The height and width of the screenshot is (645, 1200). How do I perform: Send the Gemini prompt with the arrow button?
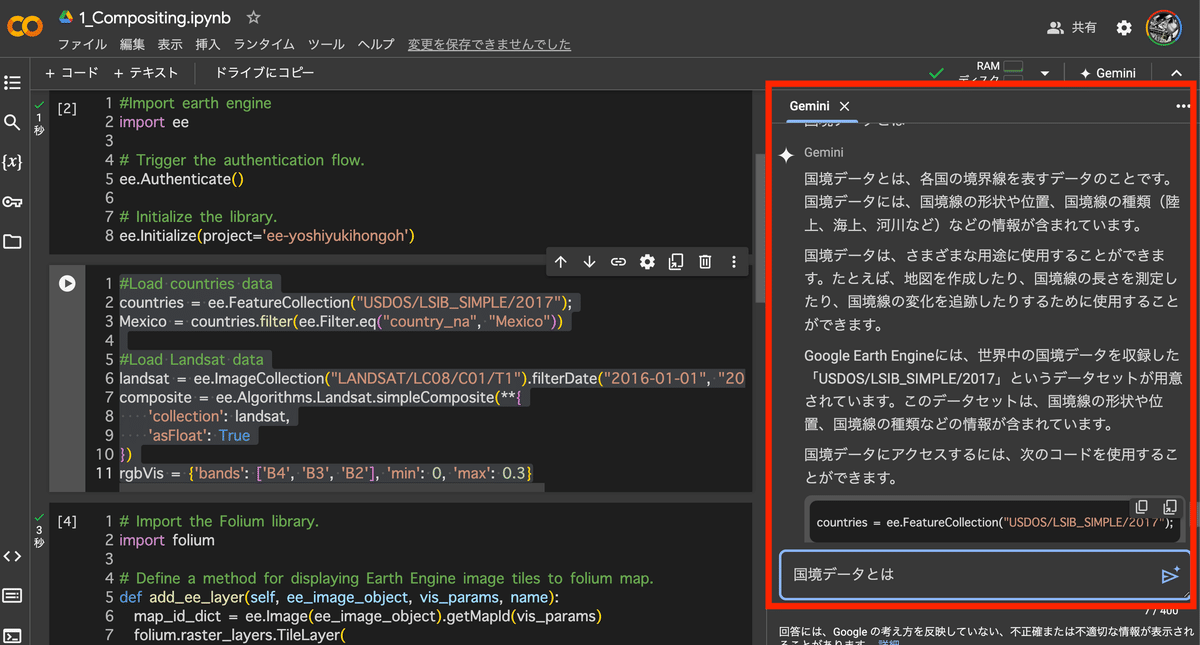click(x=1170, y=576)
